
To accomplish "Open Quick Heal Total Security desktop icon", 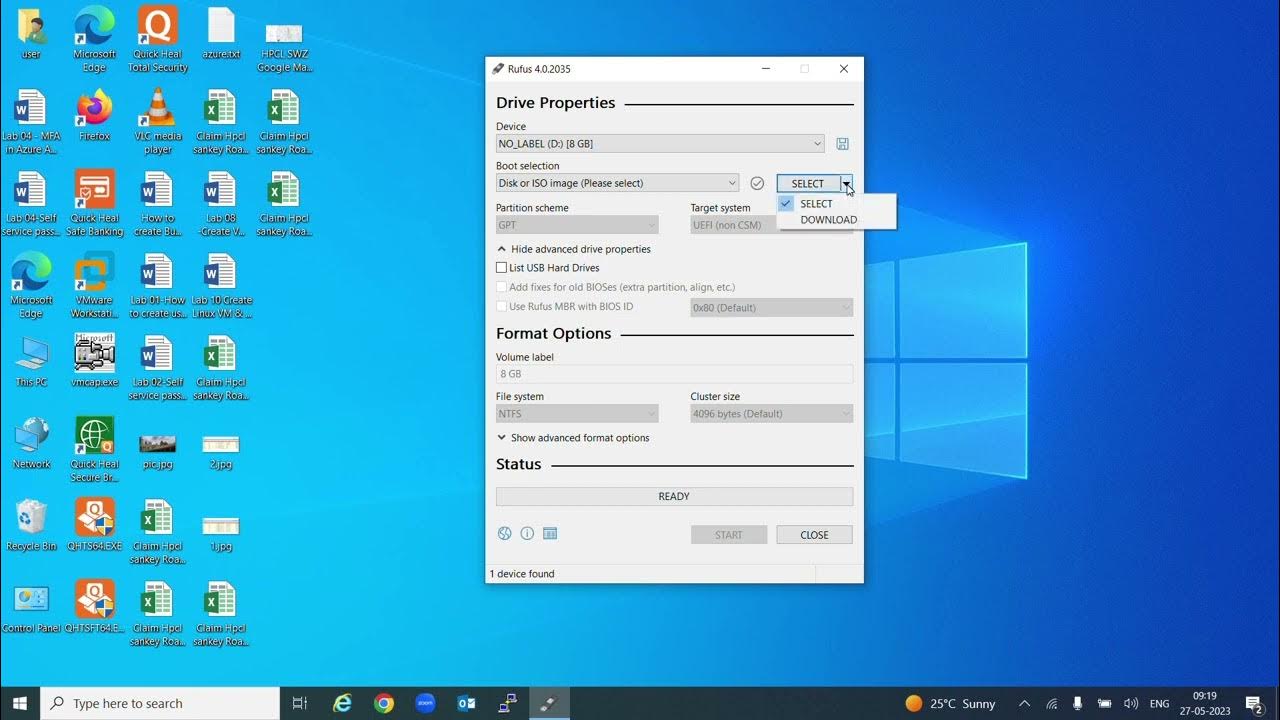I will (x=157, y=40).
